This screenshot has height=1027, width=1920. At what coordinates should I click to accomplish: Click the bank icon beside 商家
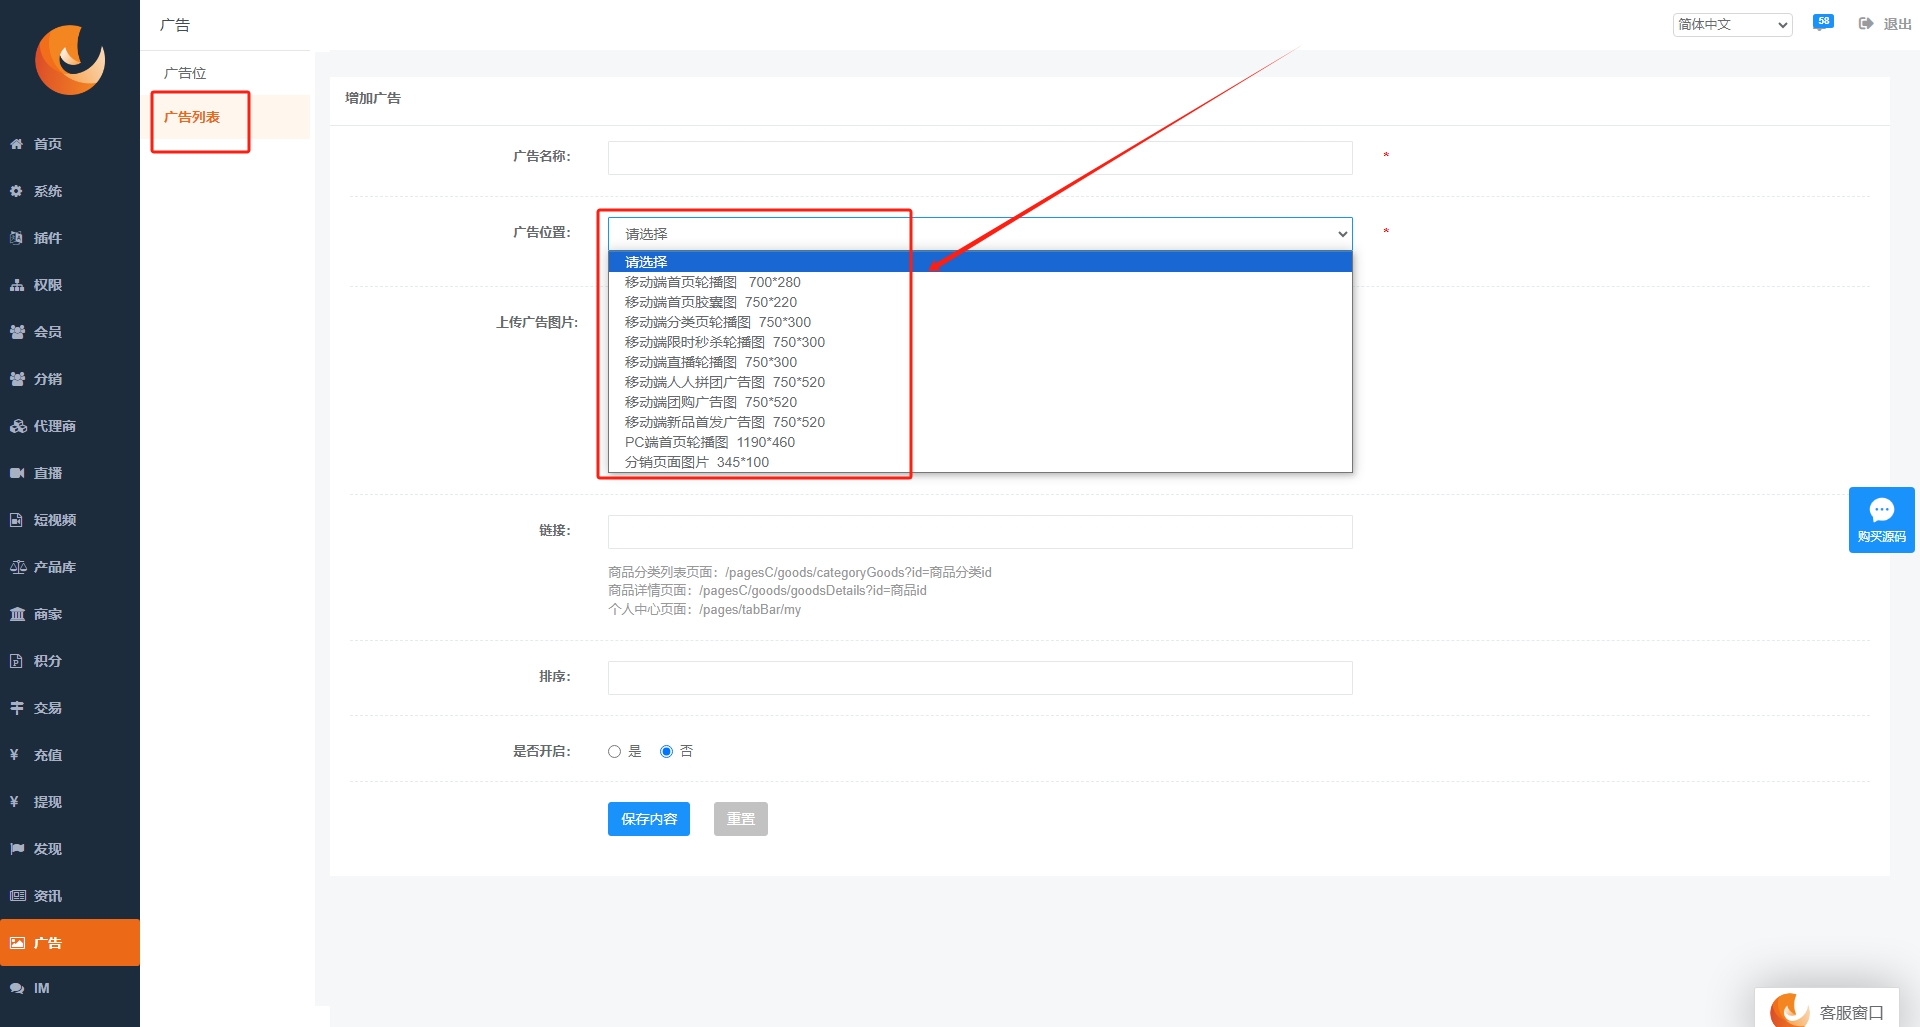click(x=17, y=614)
